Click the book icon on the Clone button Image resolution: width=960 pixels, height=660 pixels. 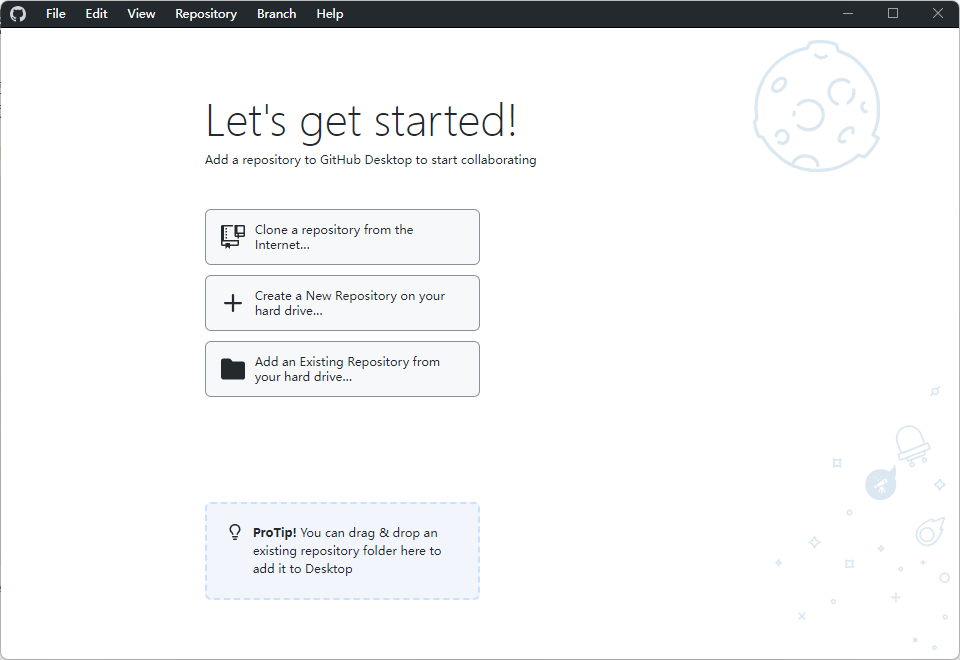pyautogui.click(x=232, y=237)
